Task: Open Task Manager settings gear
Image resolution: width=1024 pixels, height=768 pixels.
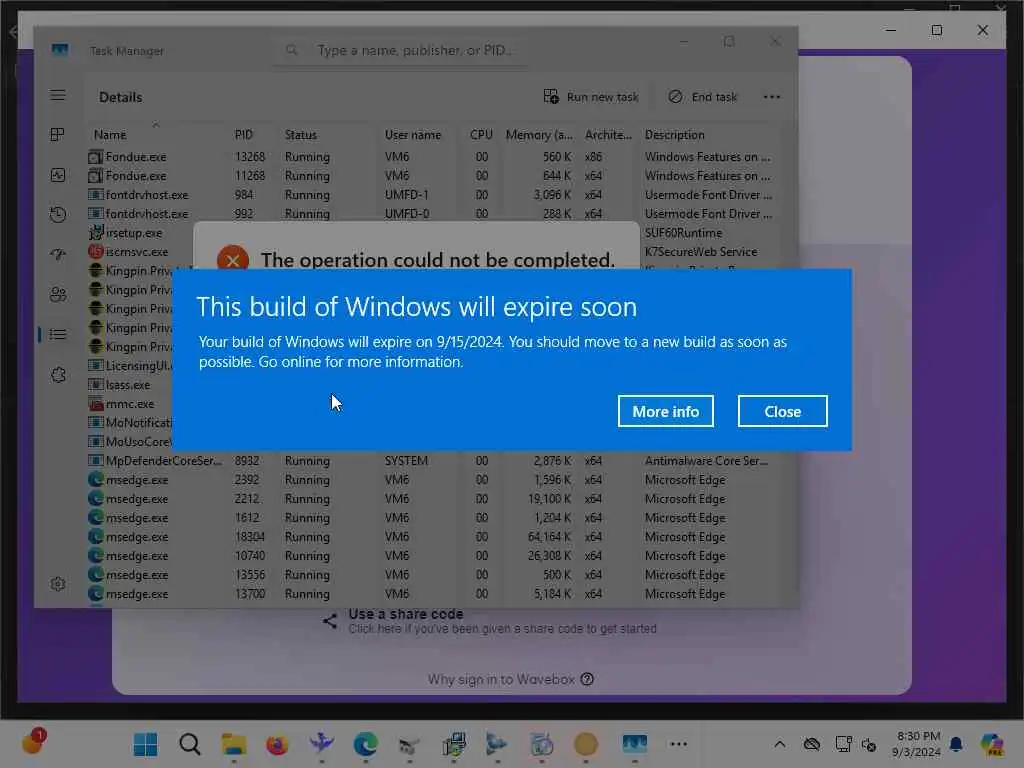Action: coord(57,584)
